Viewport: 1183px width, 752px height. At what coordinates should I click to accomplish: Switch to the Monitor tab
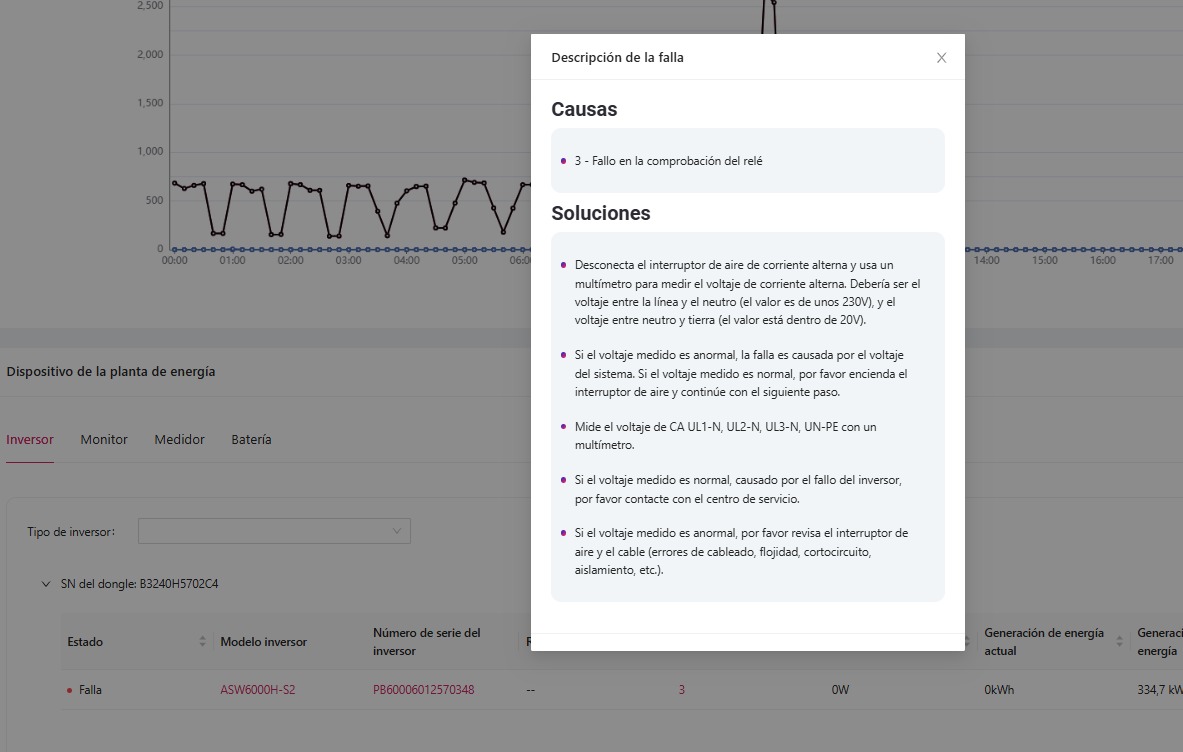click(x=104, y=439)
